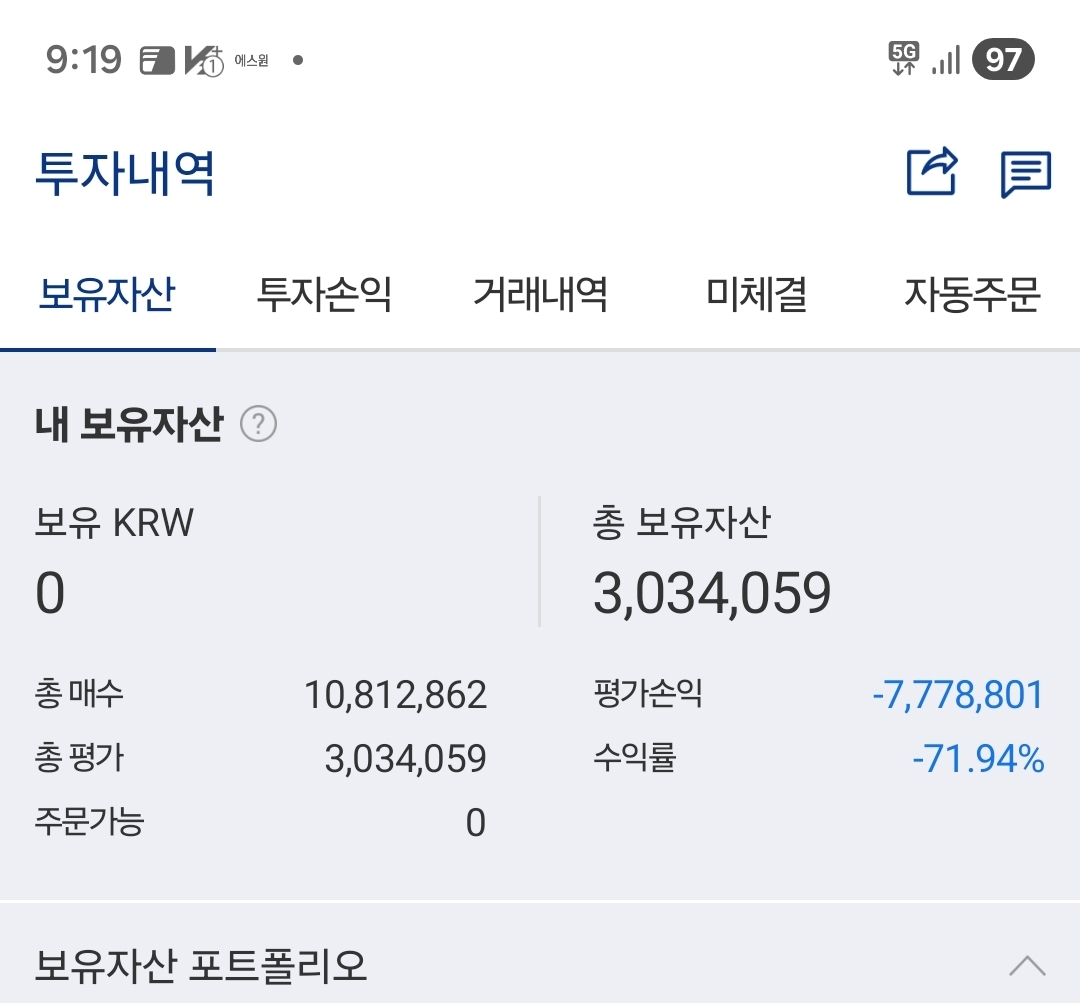Open the 자동주문 tab
Viewport: 1080px width, 1003px height.
click(x=972, y=294)
